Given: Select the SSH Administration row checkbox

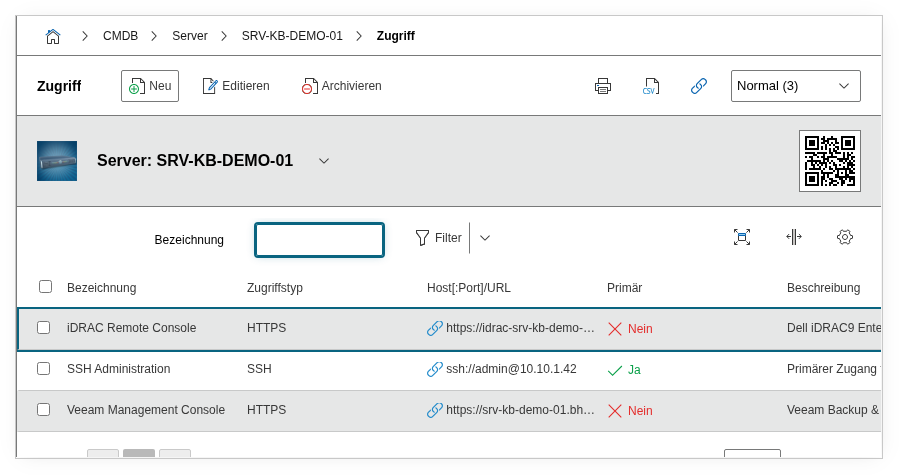Looking at the screenshot, I should pos(44,369).
